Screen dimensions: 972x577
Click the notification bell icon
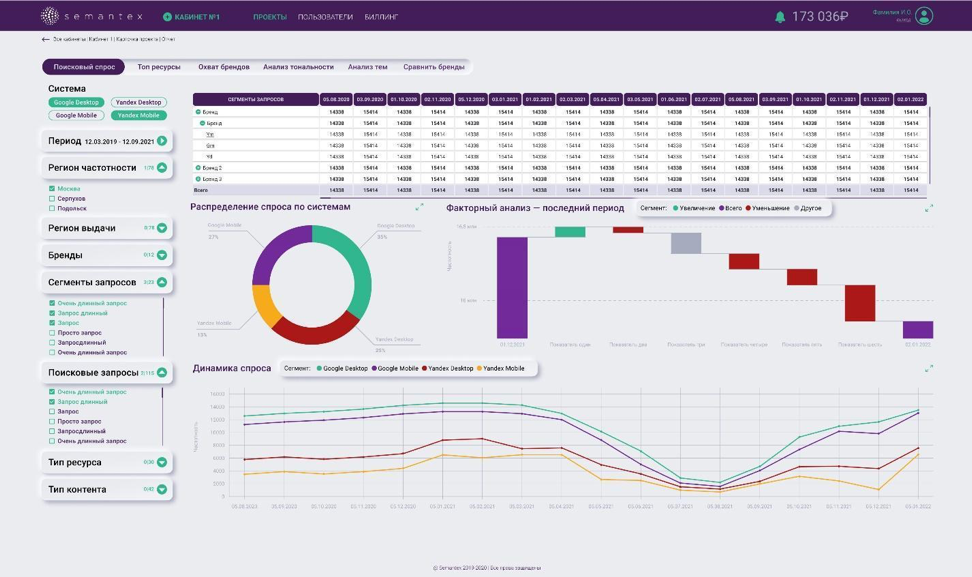pyautogui.click(x=780, y=17)
